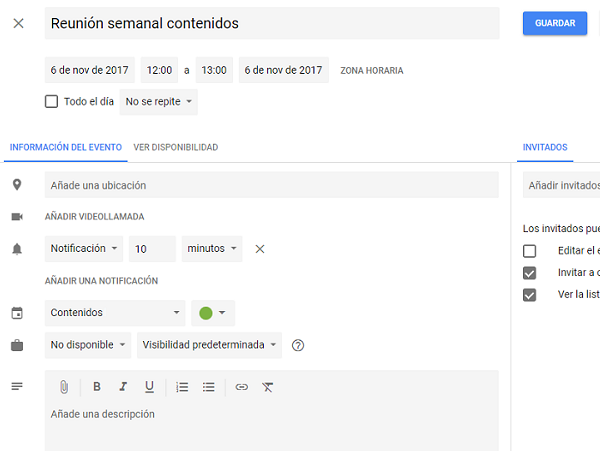Switch to Información del evento tab

[66, 147]
